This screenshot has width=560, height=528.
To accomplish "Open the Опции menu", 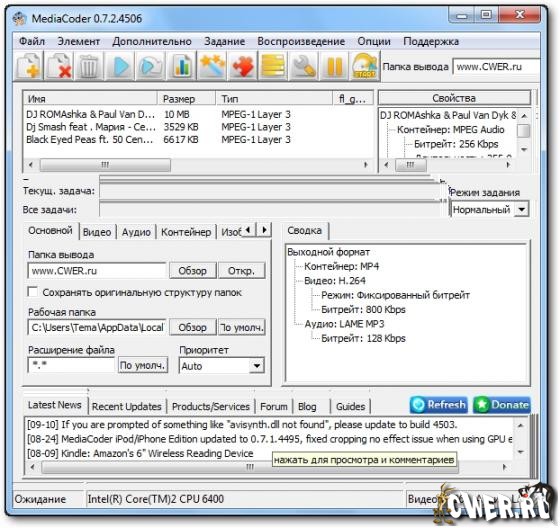I will (374, 41).
